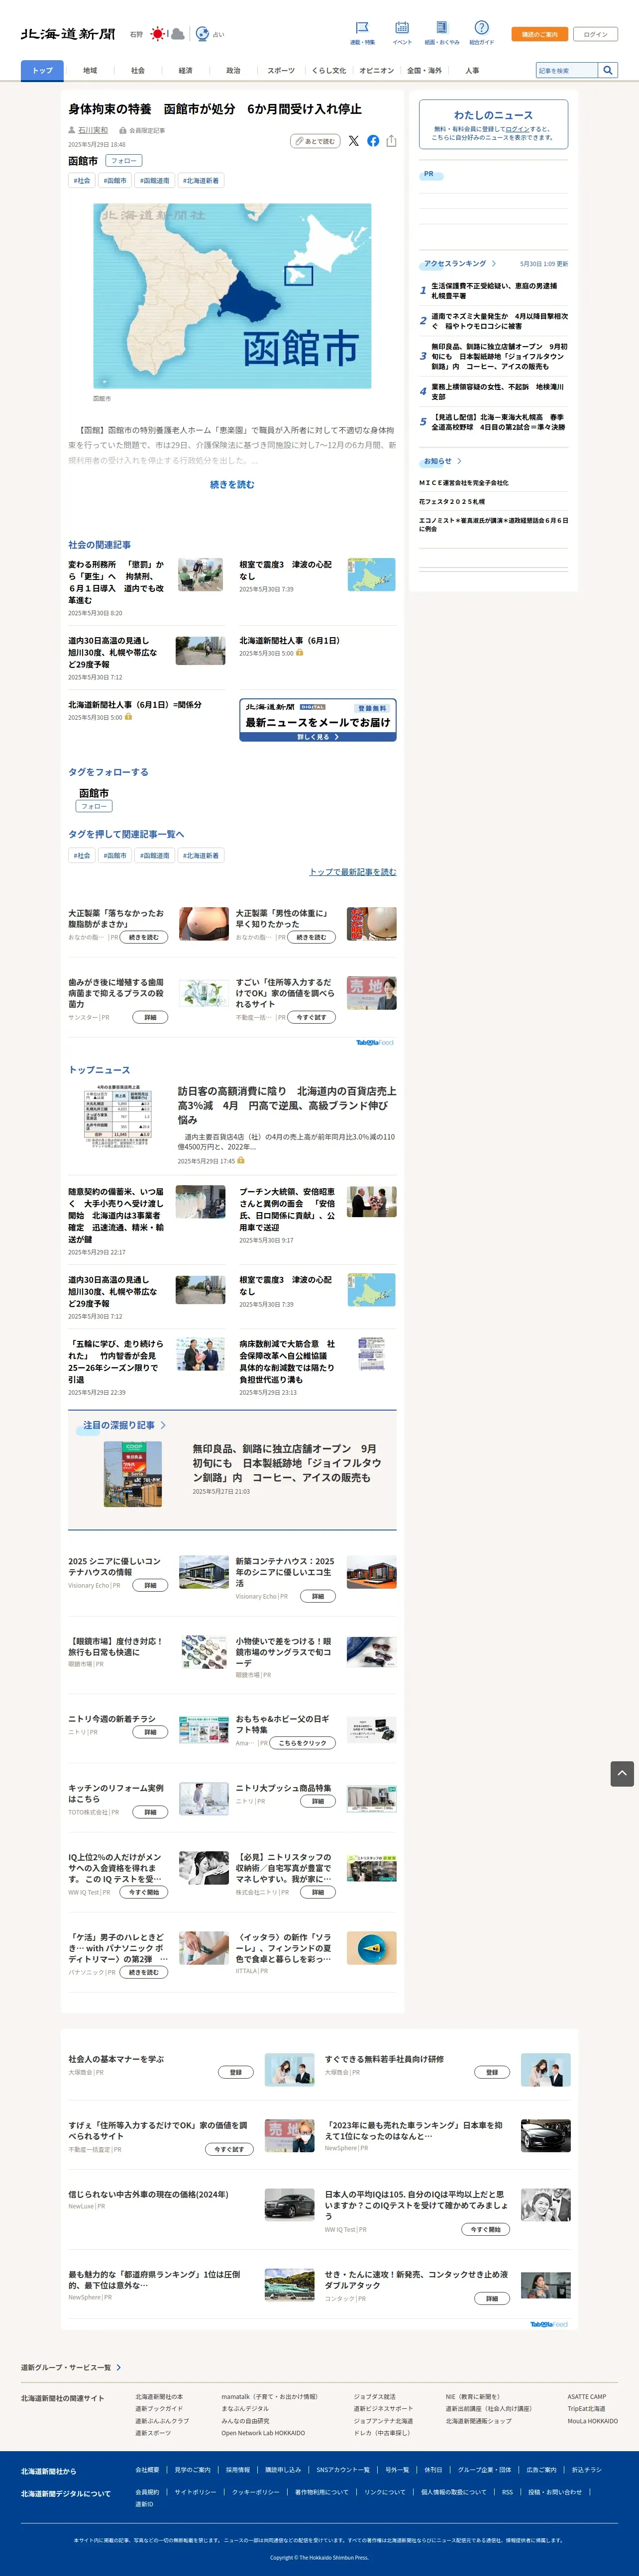Open ranking item 4 about 業務上横領容疑の女性
Image resolution: width=639 pixels, height=2576 pixels.
(497, 391)
